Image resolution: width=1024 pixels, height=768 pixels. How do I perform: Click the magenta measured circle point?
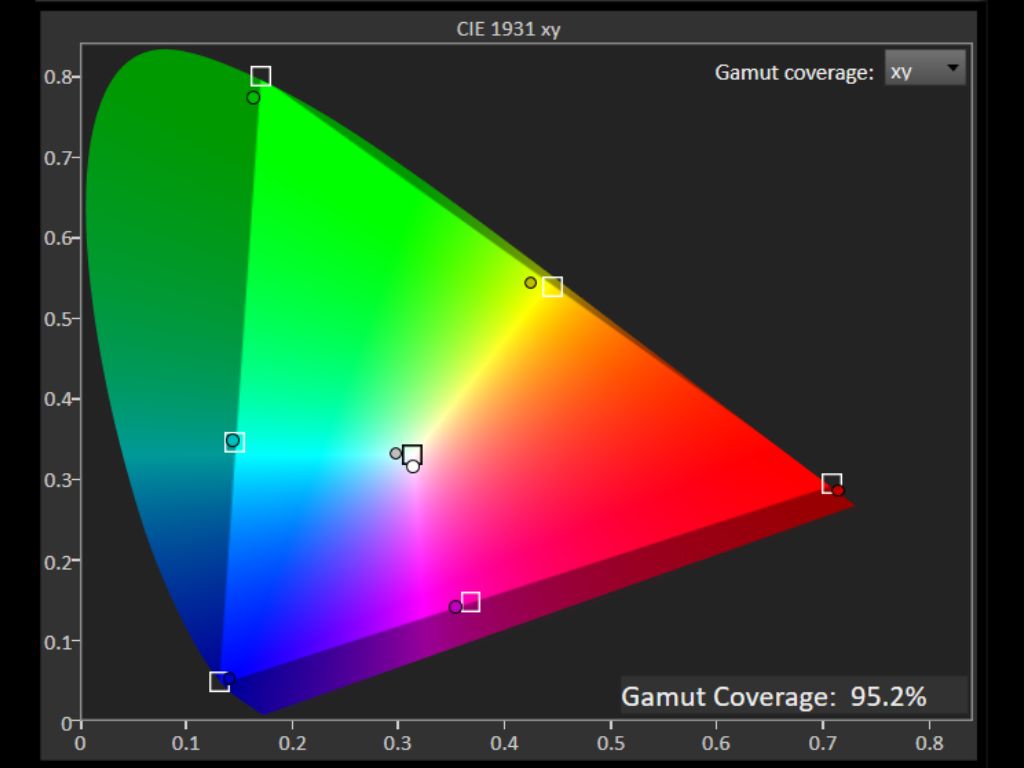455,607
